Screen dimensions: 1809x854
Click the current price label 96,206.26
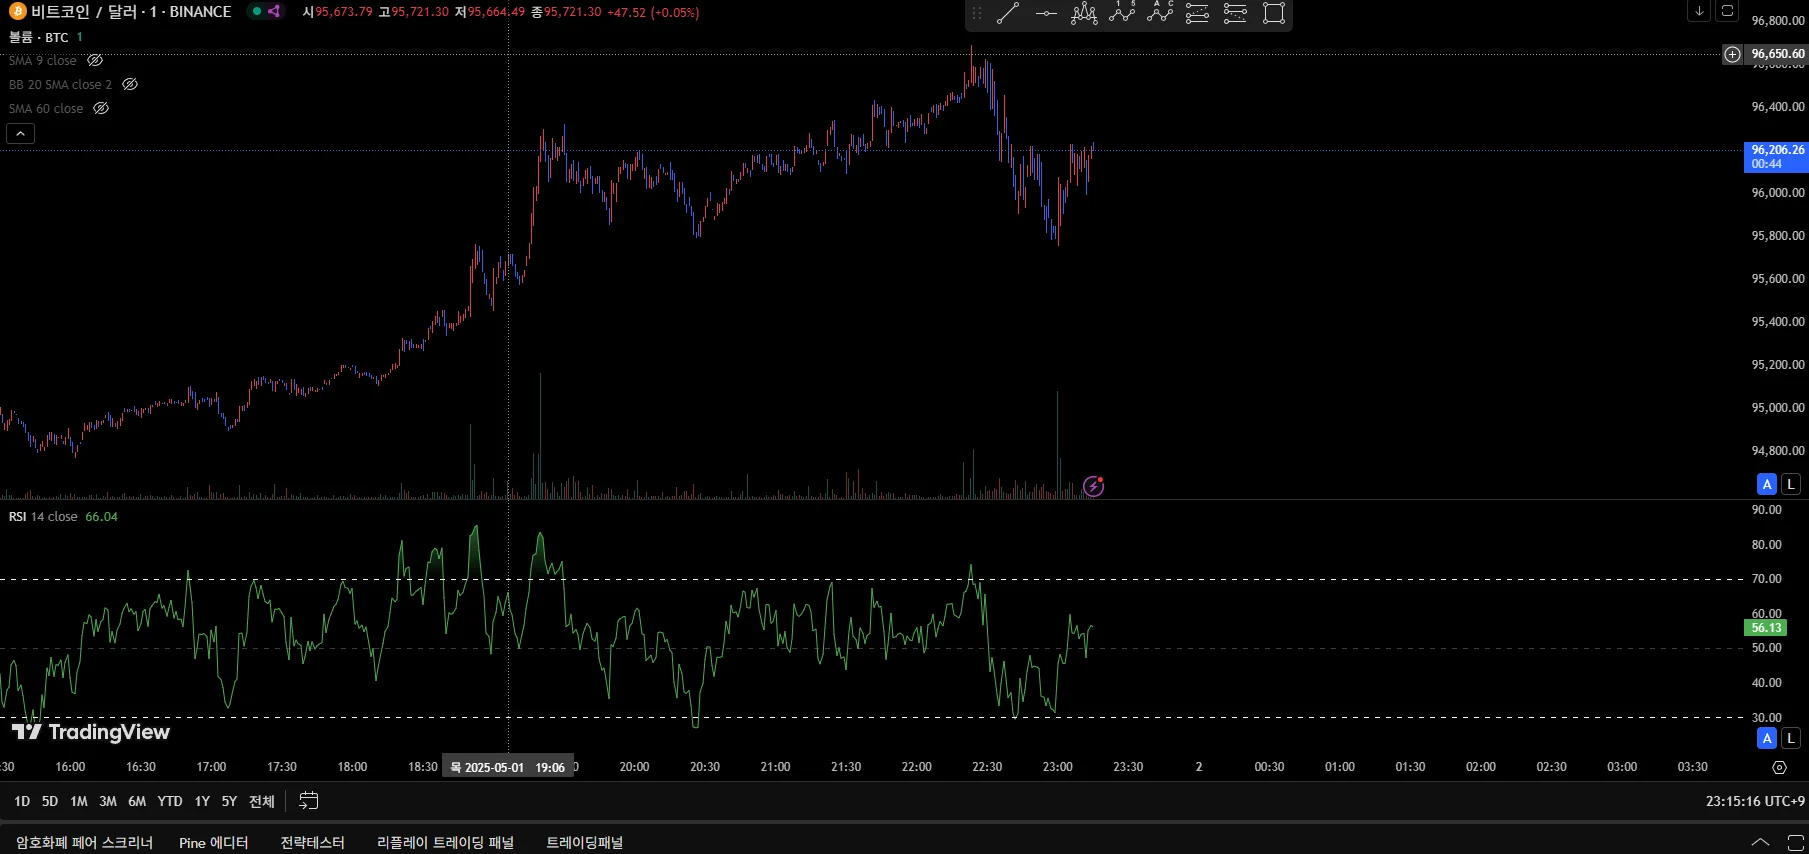click(1776, 157)
